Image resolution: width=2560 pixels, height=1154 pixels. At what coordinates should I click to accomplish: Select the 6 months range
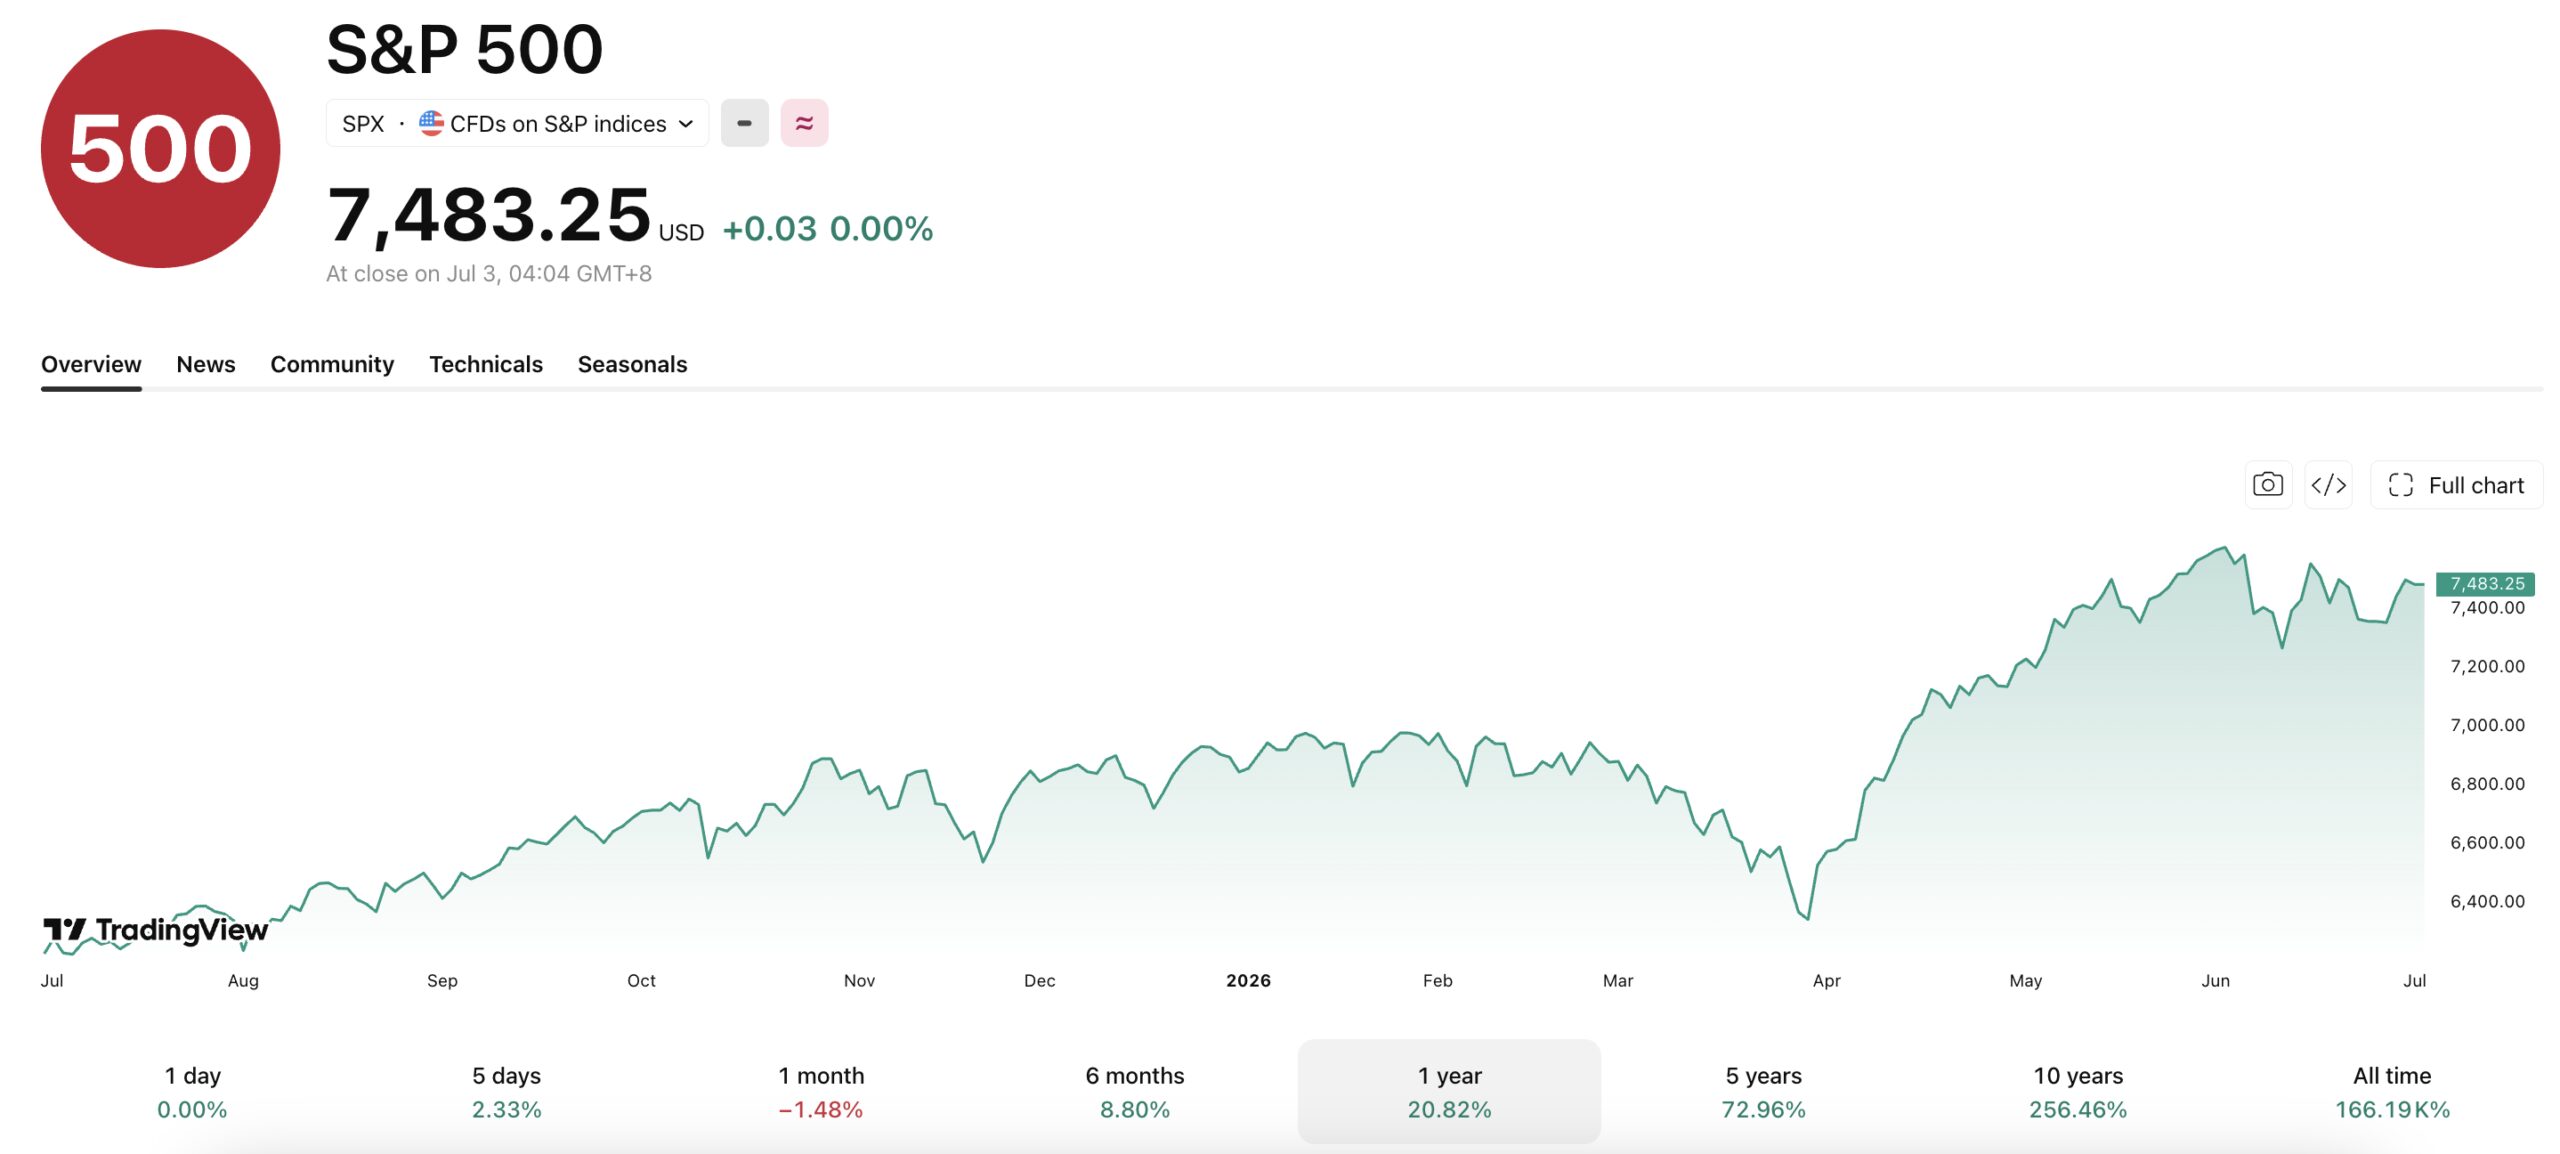1135,1091
